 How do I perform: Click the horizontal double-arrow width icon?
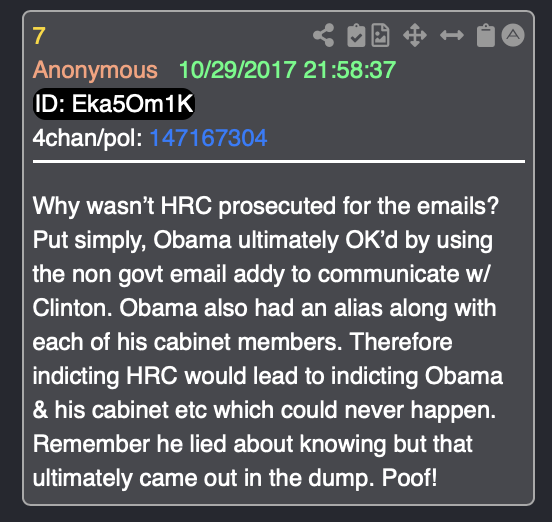[452, 35]
